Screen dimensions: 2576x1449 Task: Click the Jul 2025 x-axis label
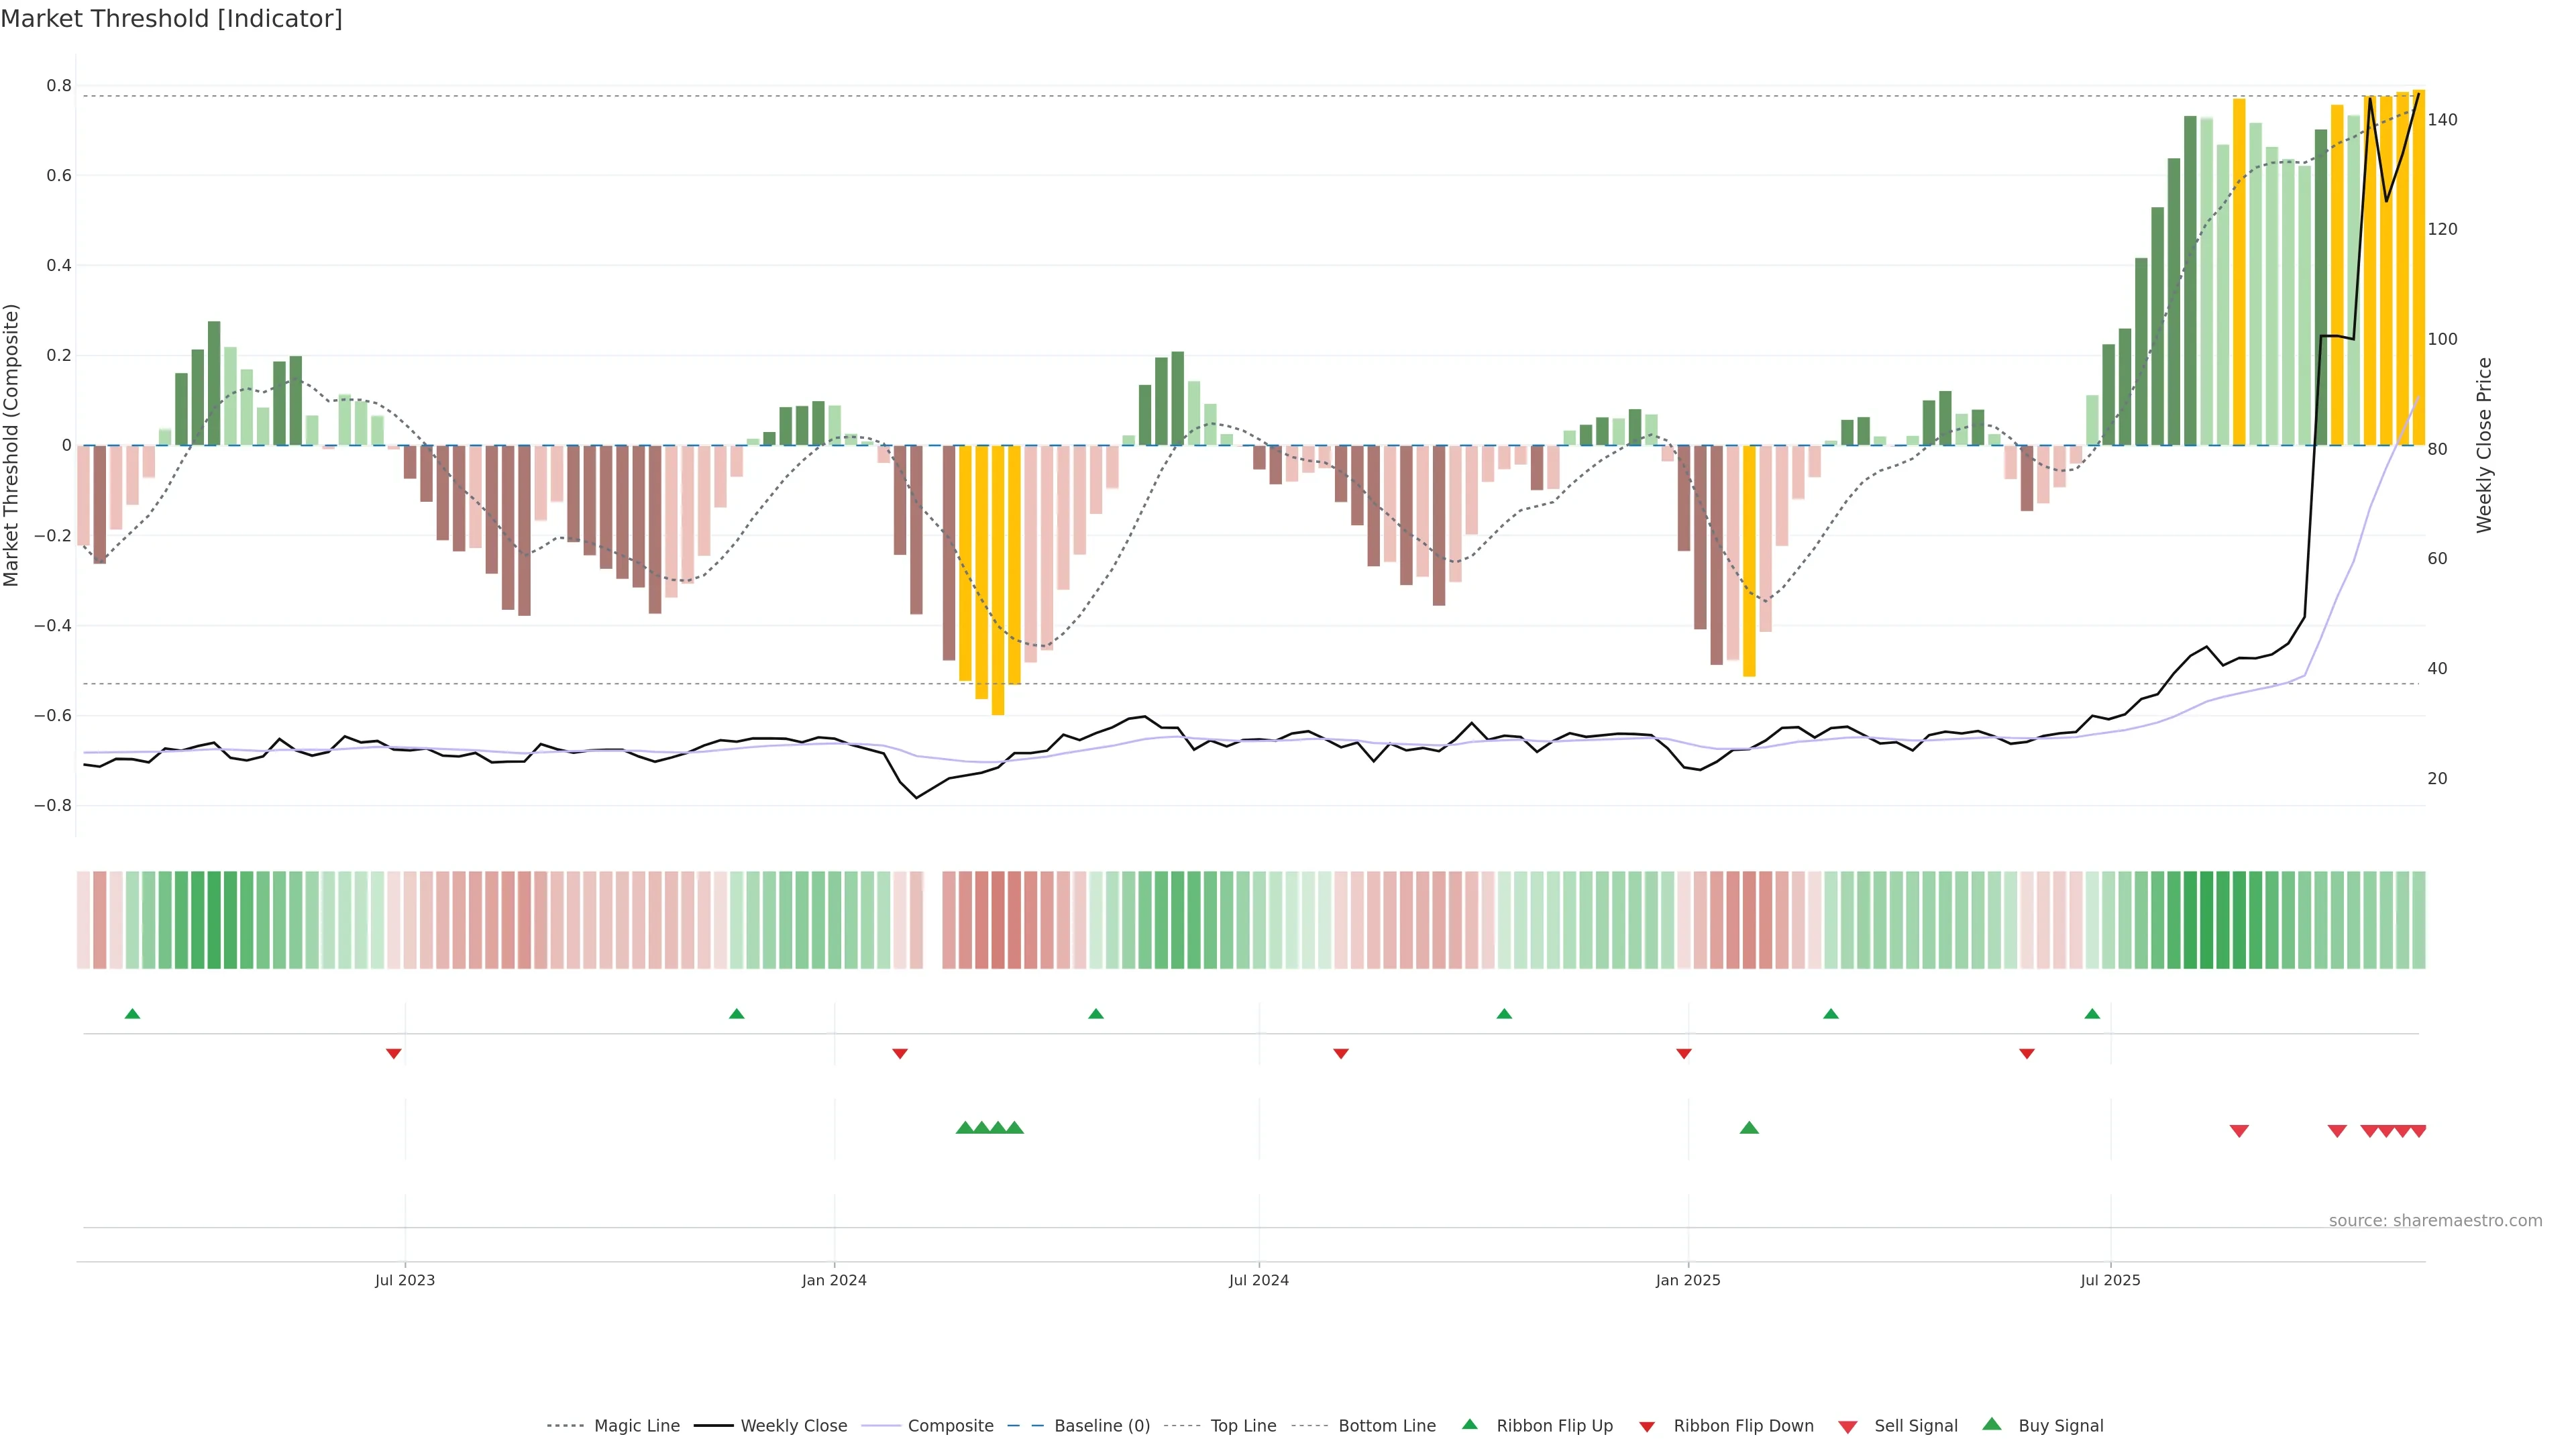tap(2110, 1280)
